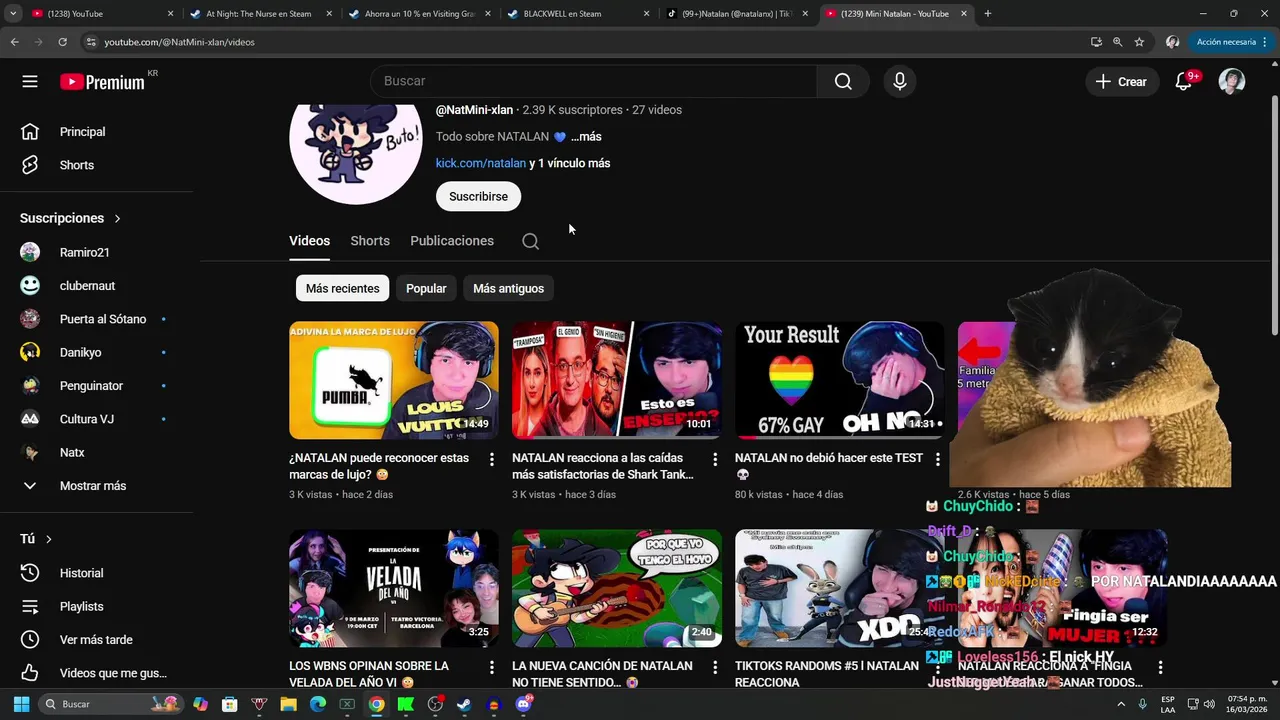Expand the 'Tú' section chevron
The height and width of the screenshot is (720, 1280).
point(48,539)
